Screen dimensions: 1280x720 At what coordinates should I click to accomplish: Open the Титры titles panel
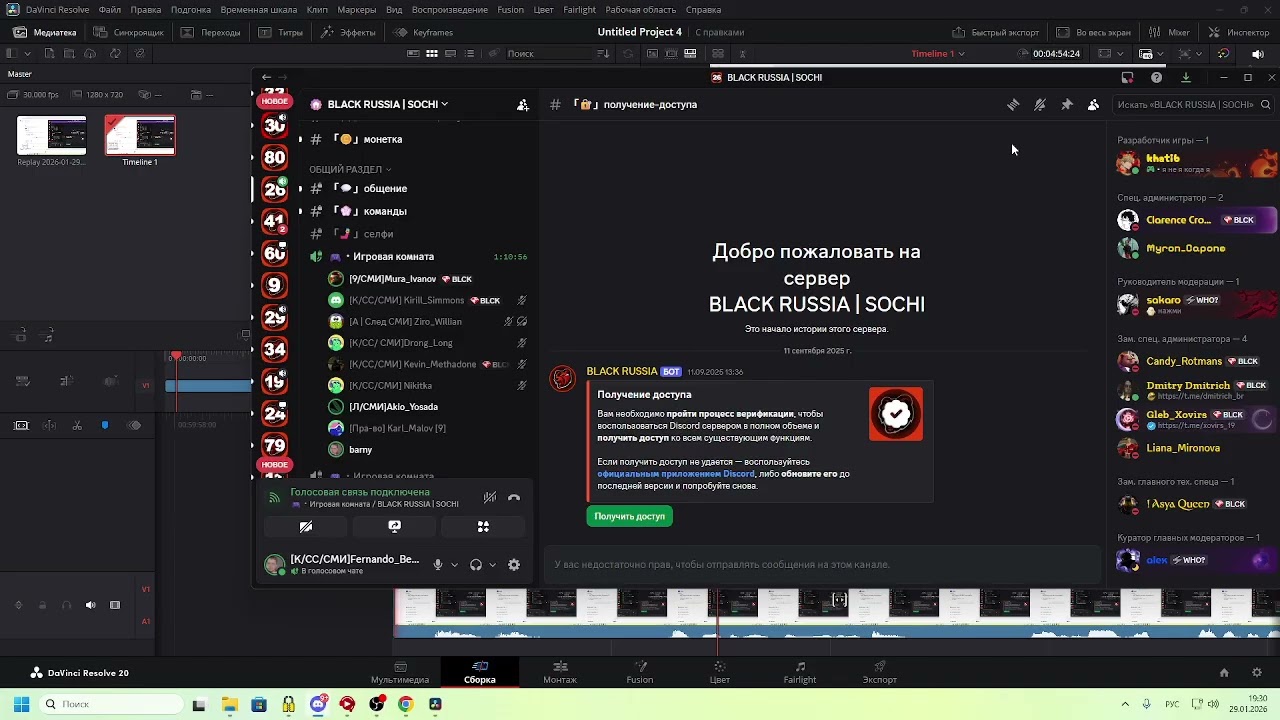click(281, 32)
